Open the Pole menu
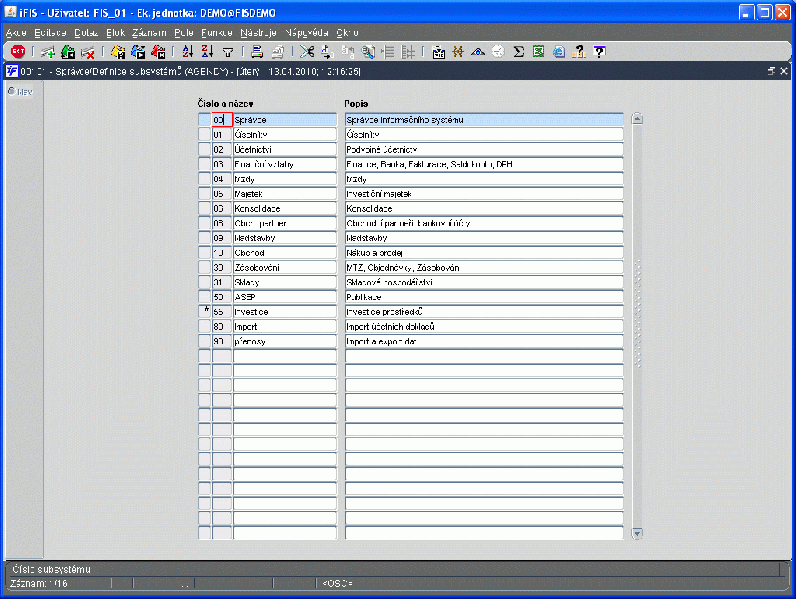Viewport: 796px width, 599px height. pos(184,32)
